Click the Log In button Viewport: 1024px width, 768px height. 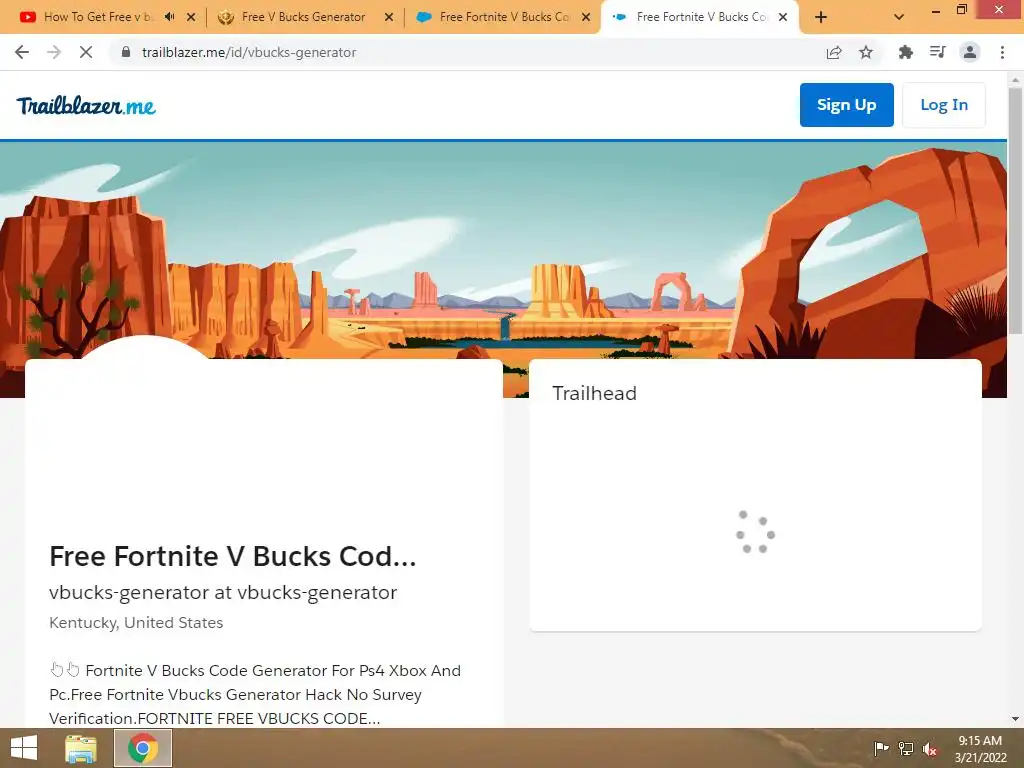[x=944, y=104]
